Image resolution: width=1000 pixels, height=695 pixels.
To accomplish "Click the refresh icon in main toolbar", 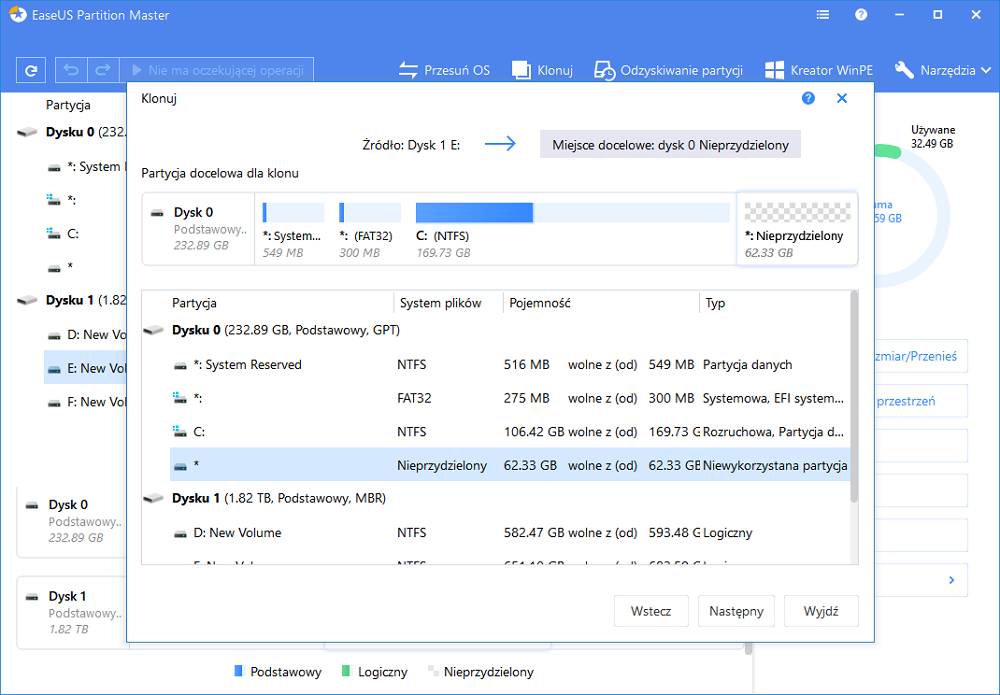I will point(31,70).
